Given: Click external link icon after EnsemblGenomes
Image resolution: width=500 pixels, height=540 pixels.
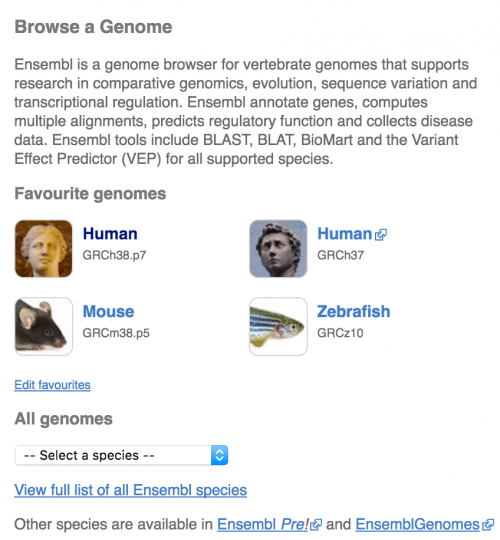Looking at the screenshot, I should pos(488,525).
